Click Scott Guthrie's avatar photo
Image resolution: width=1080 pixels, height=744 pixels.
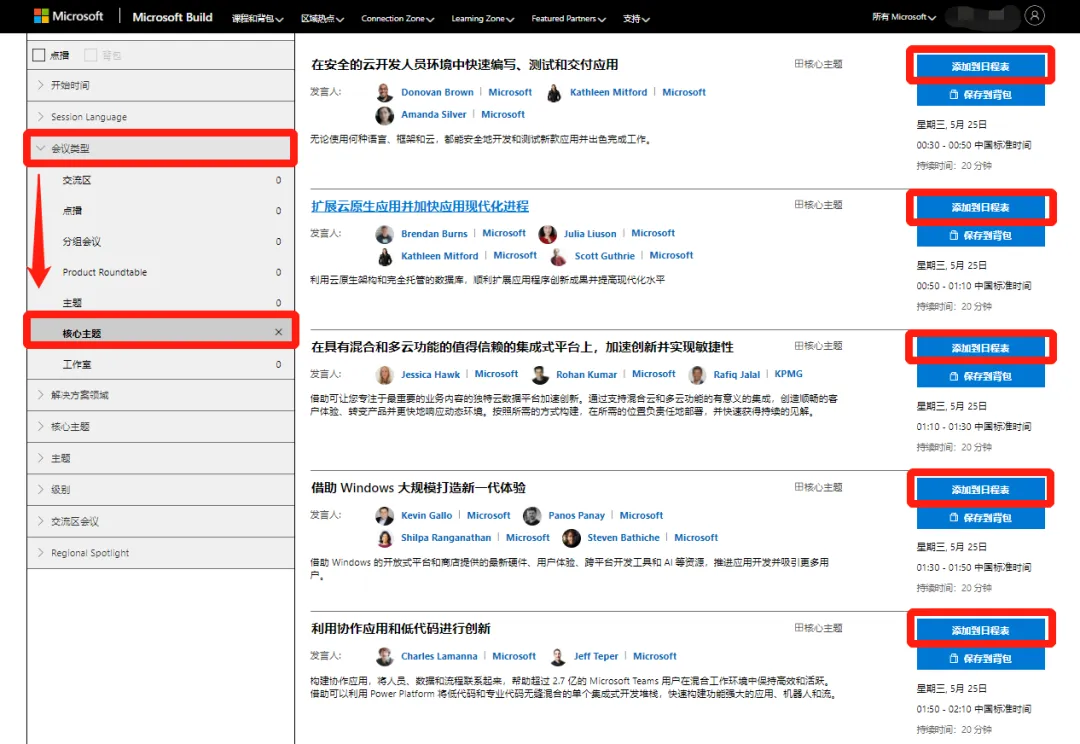[559, 256]
